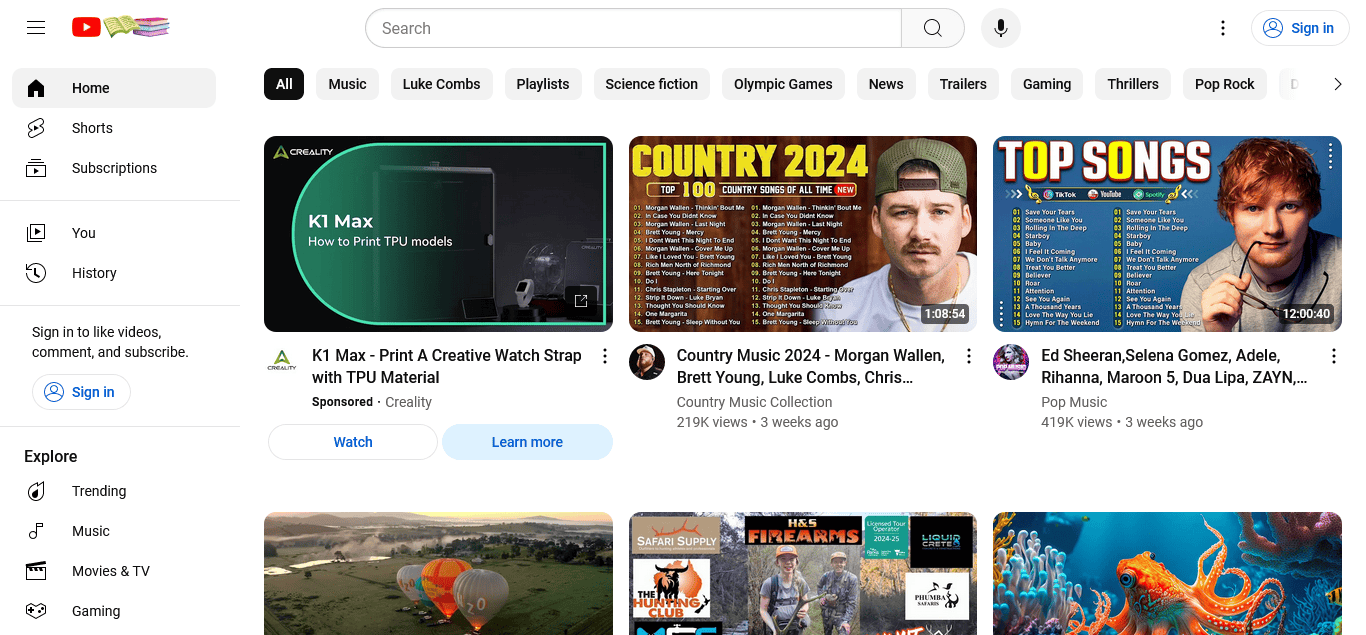Open Subscriptions from the sidebar icon

[x=36, y=168]
